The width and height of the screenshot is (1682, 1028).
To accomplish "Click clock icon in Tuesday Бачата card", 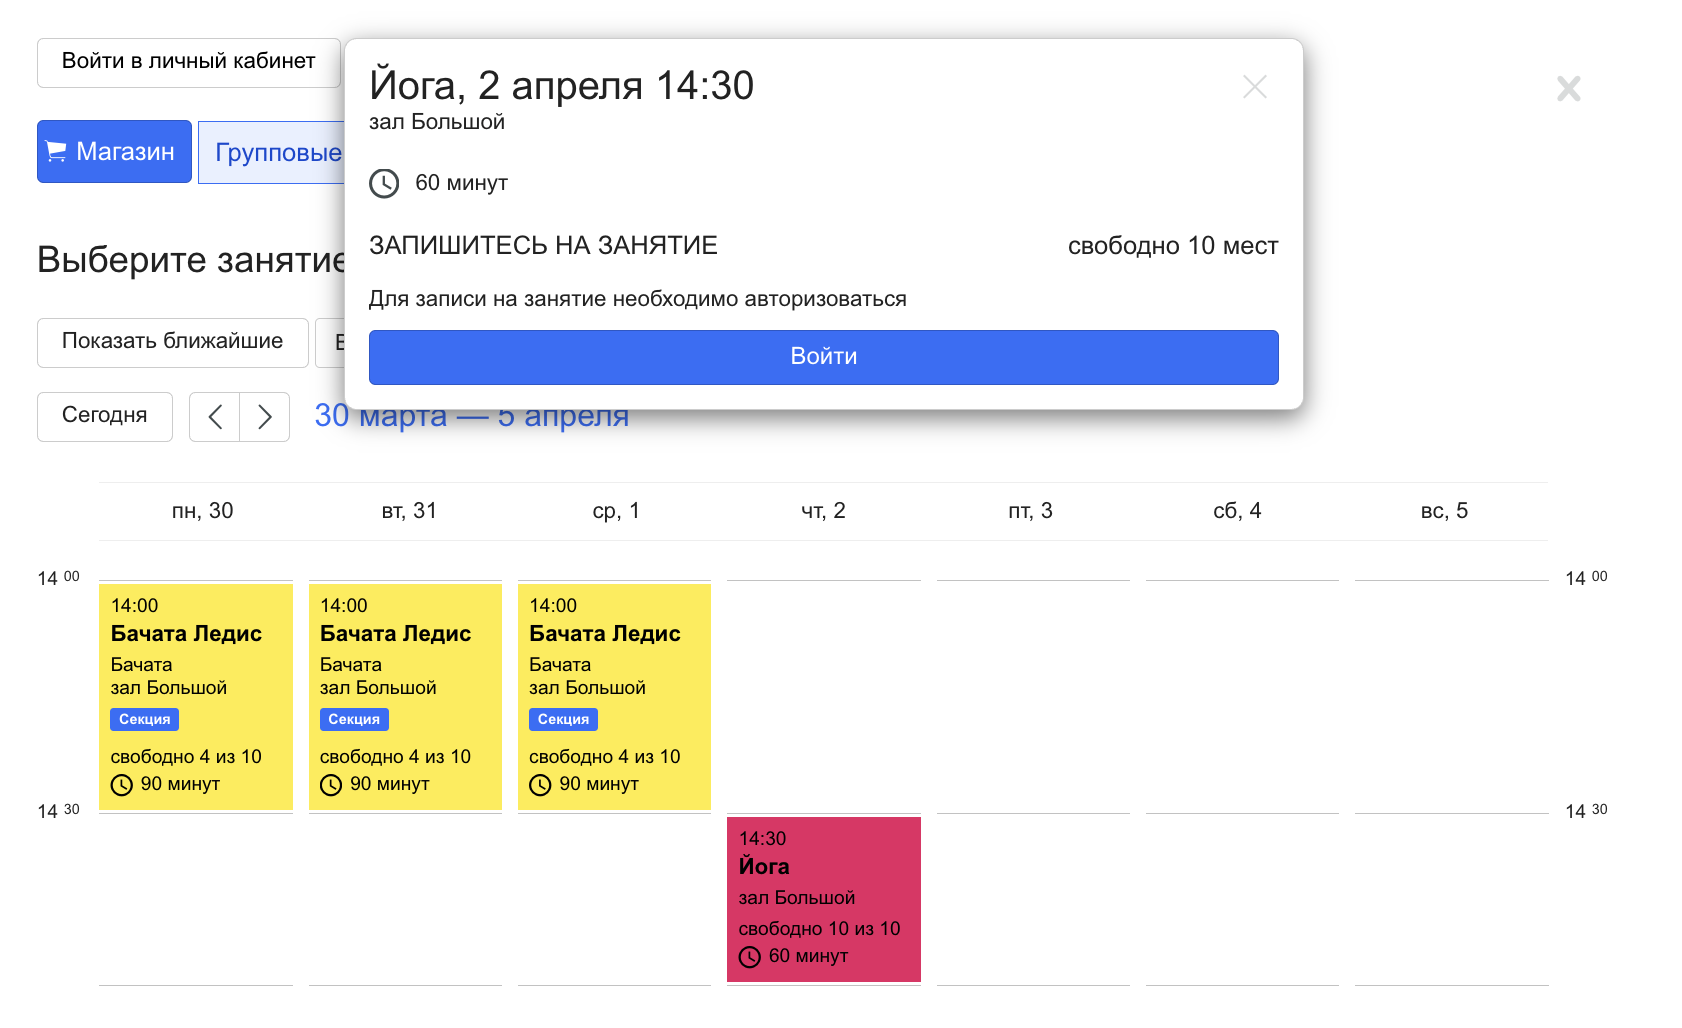I will coord(331,785).
